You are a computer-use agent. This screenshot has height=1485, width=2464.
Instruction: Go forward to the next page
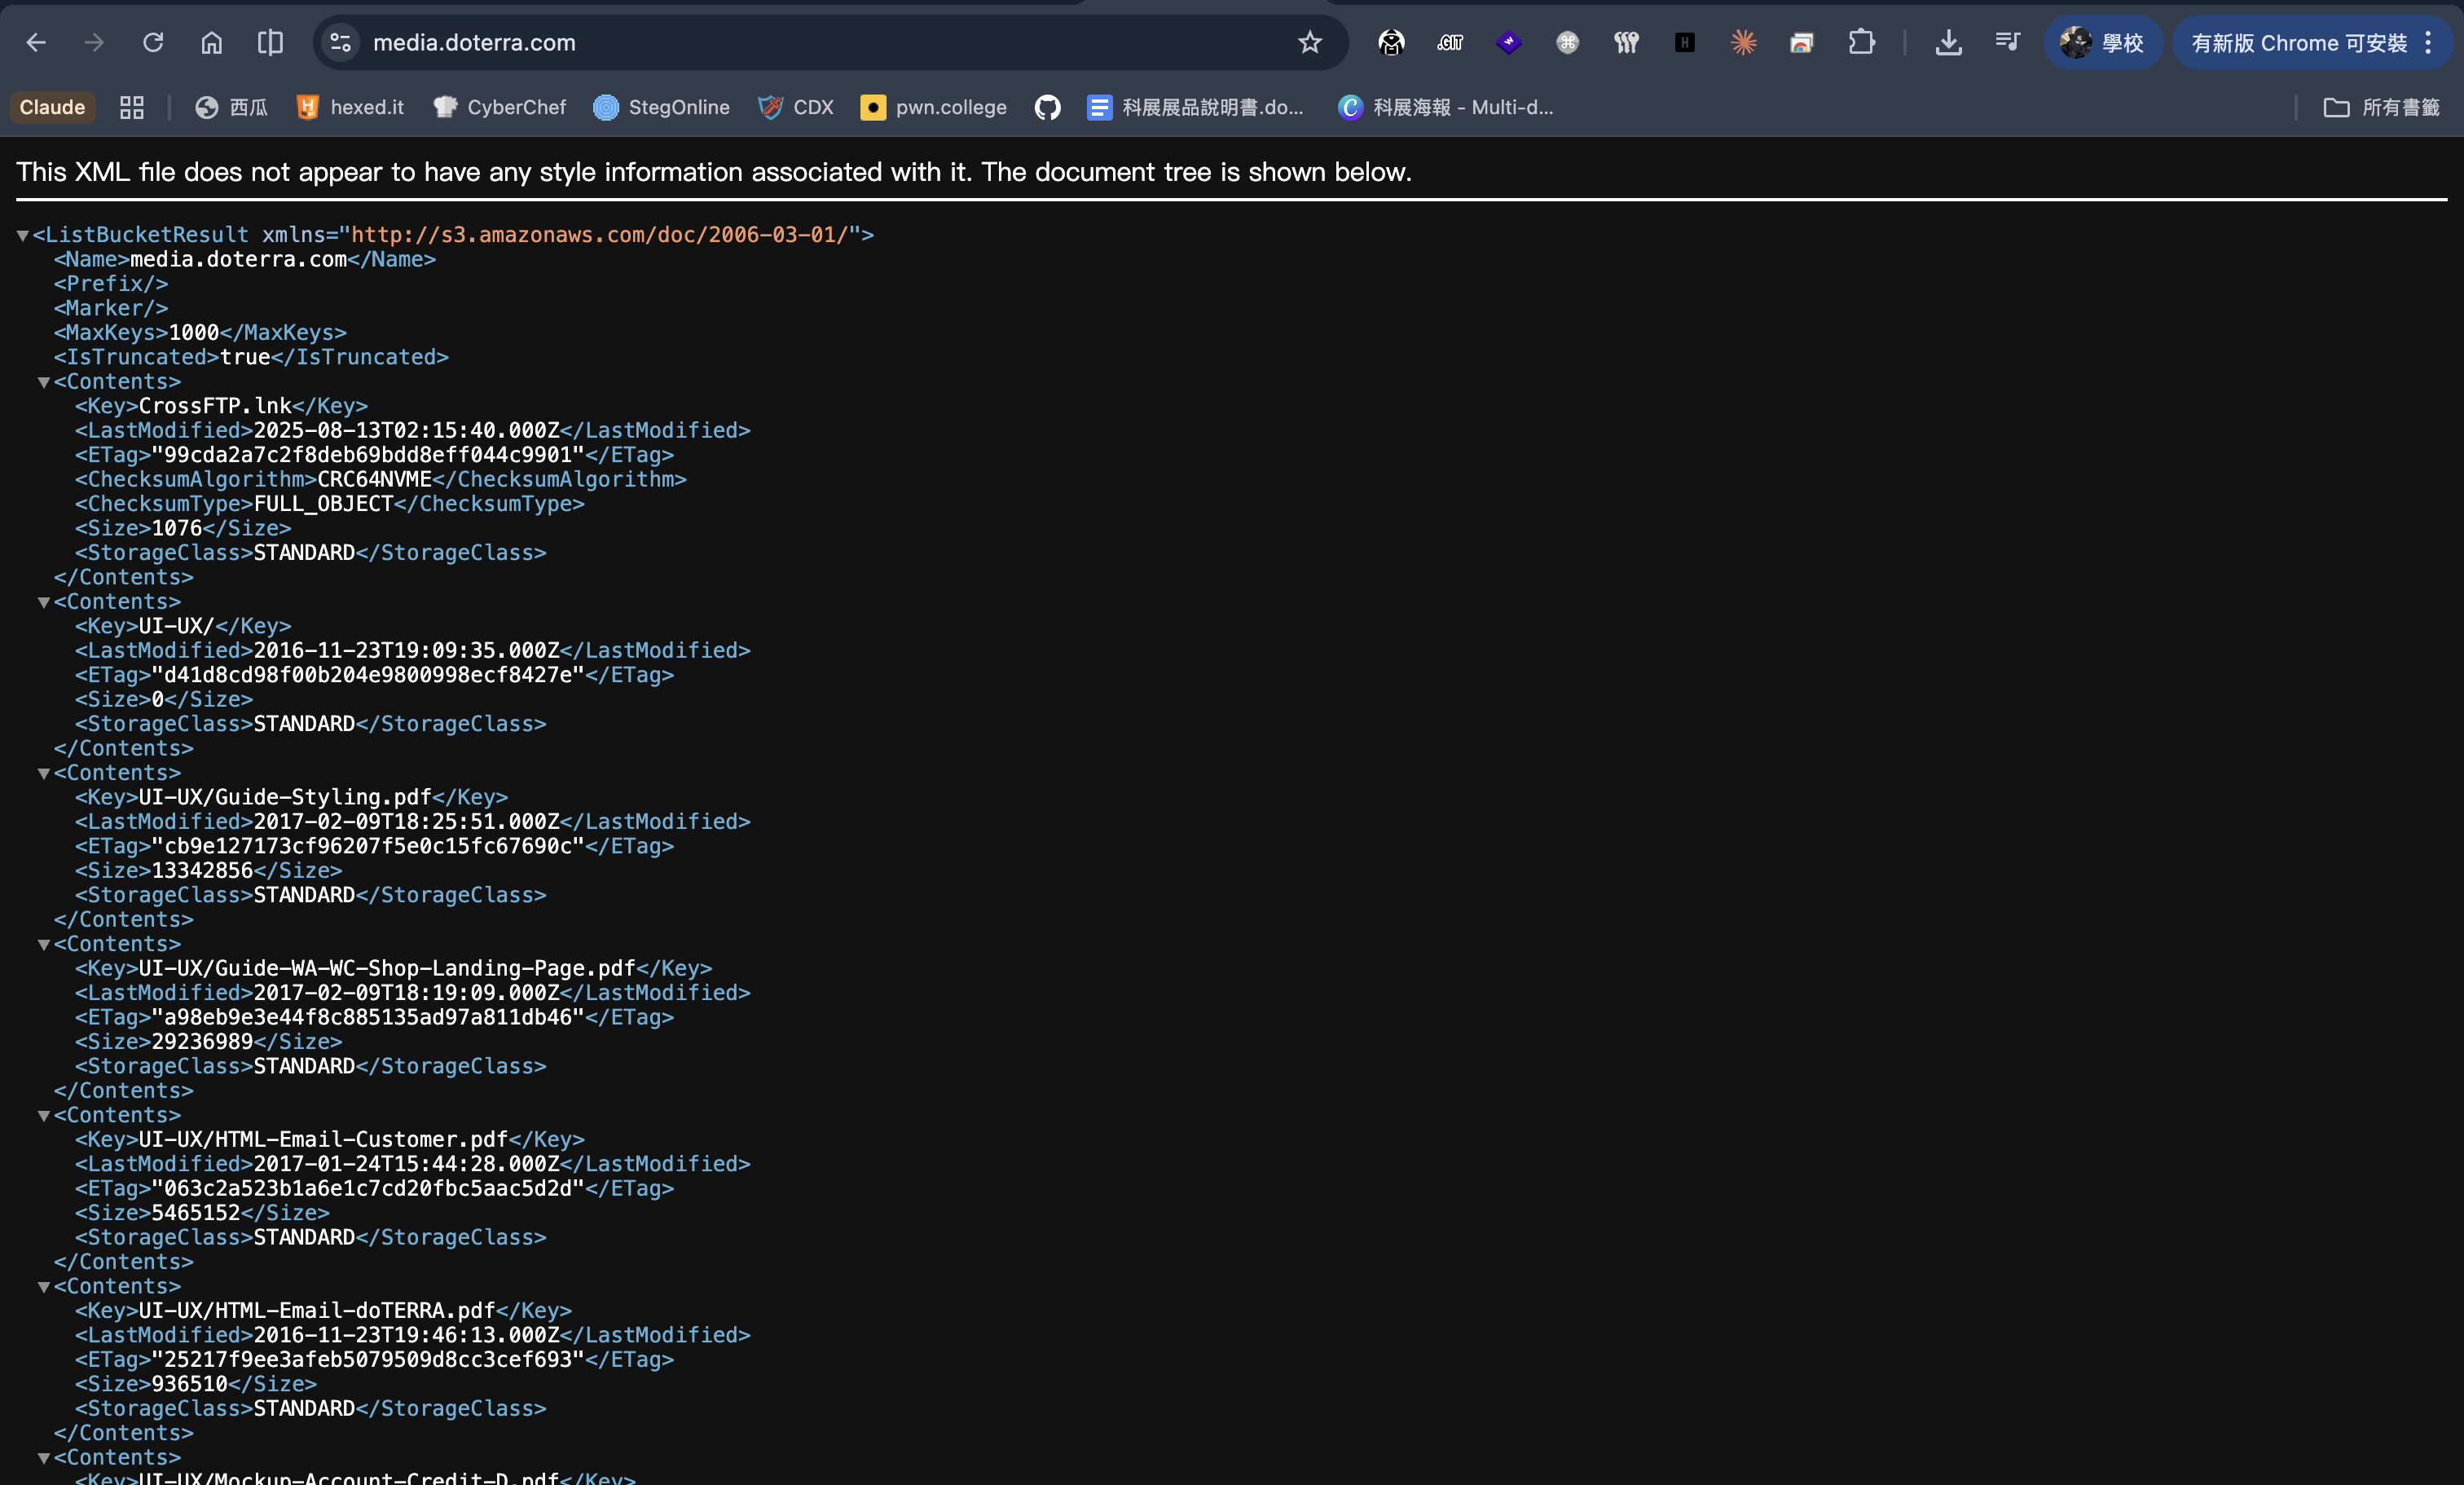coord(94,43)
